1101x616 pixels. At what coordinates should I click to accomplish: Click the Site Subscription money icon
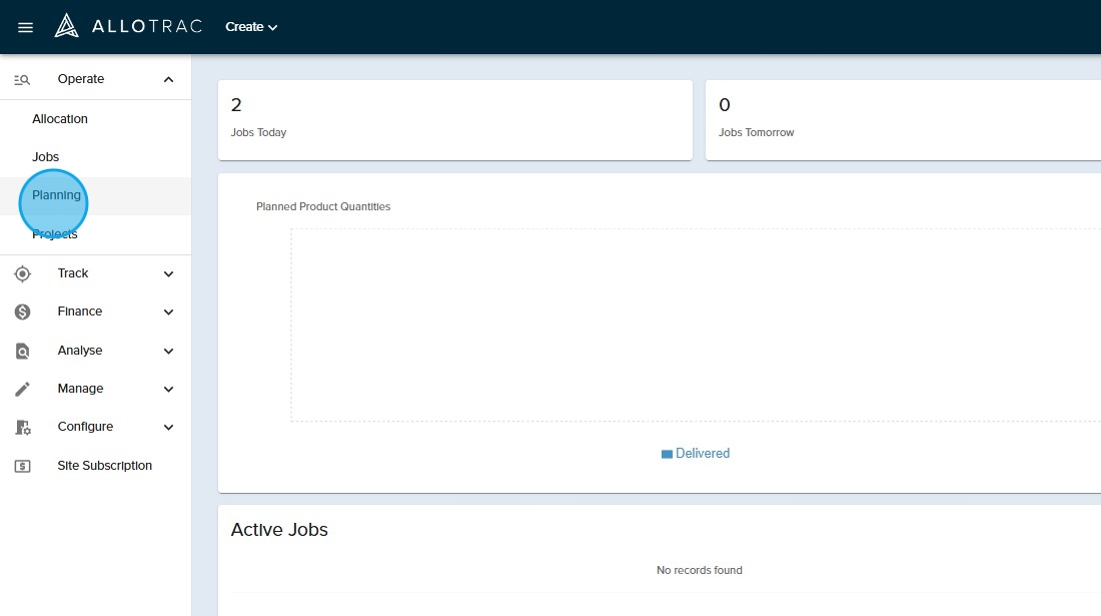23,466
